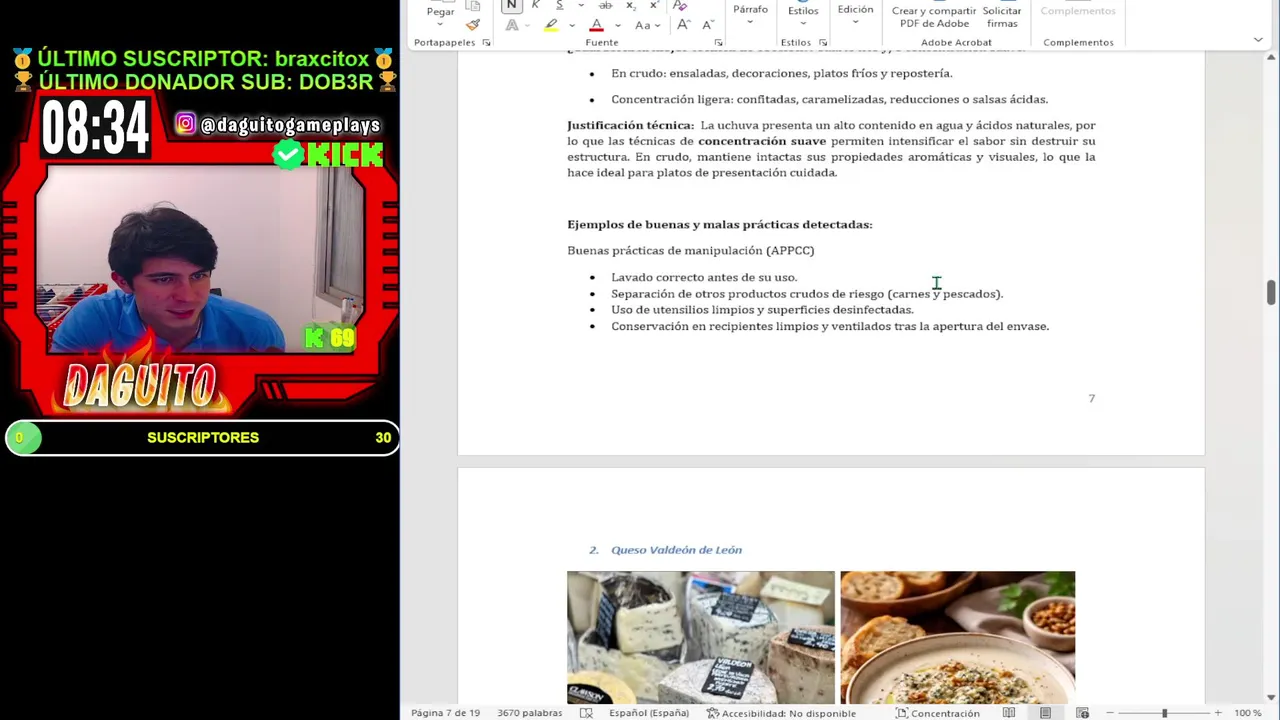Click bullet 'Uso de utensilios limpios' line
Image resolution: width=1280 pixels, height=720 pixels.
click(762, 310)
